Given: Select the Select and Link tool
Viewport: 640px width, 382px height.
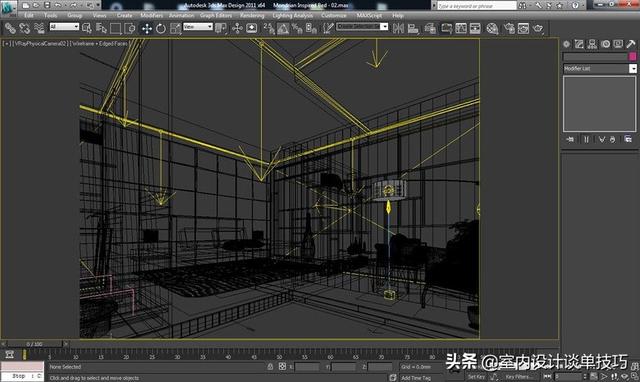Looking at the screenshot, I should pyautogui.click(x=10, y=28).
